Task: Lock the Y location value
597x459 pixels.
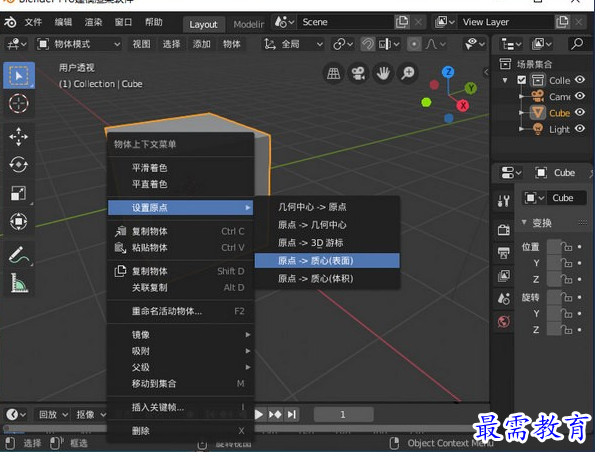Action: click(x=567, y=263)
